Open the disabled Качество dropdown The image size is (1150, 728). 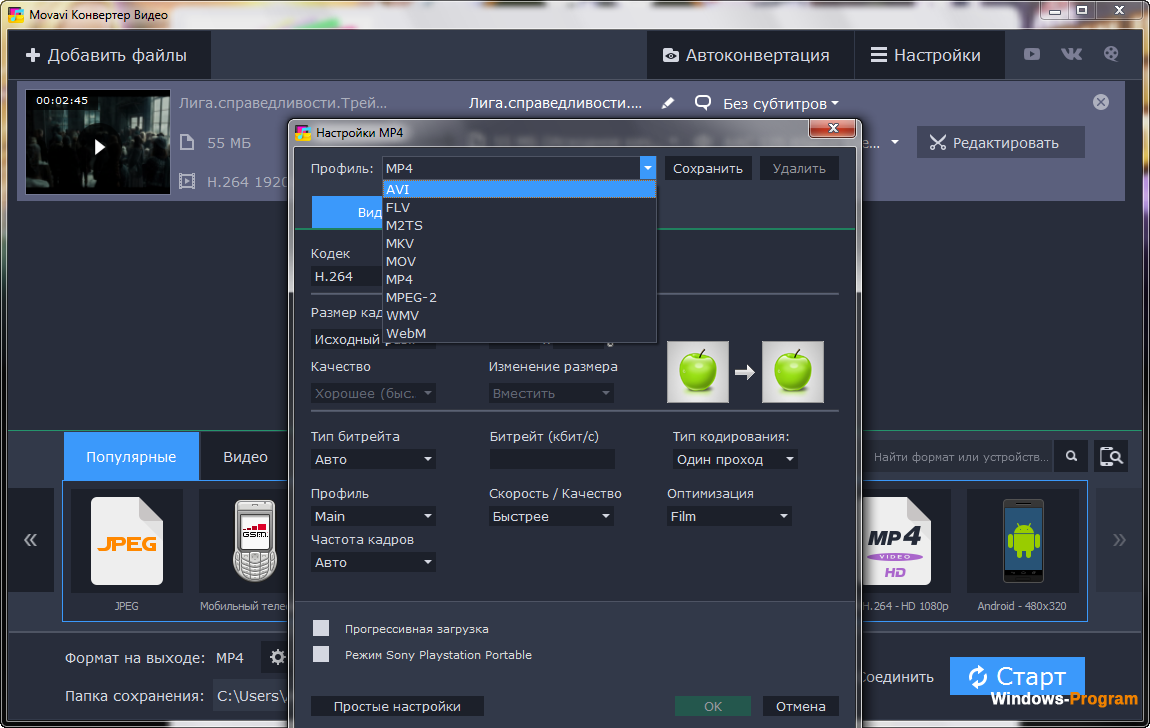(x=373, y=393)
